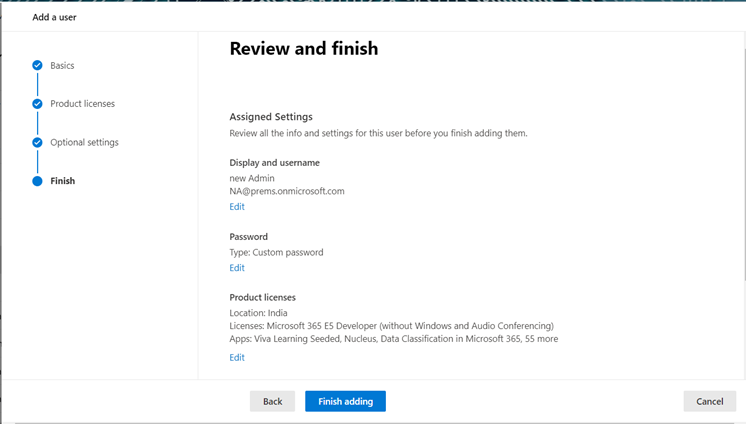746x424 pixels.
Task: Click the Finish step circle indicator
Action: pos(37,181)
